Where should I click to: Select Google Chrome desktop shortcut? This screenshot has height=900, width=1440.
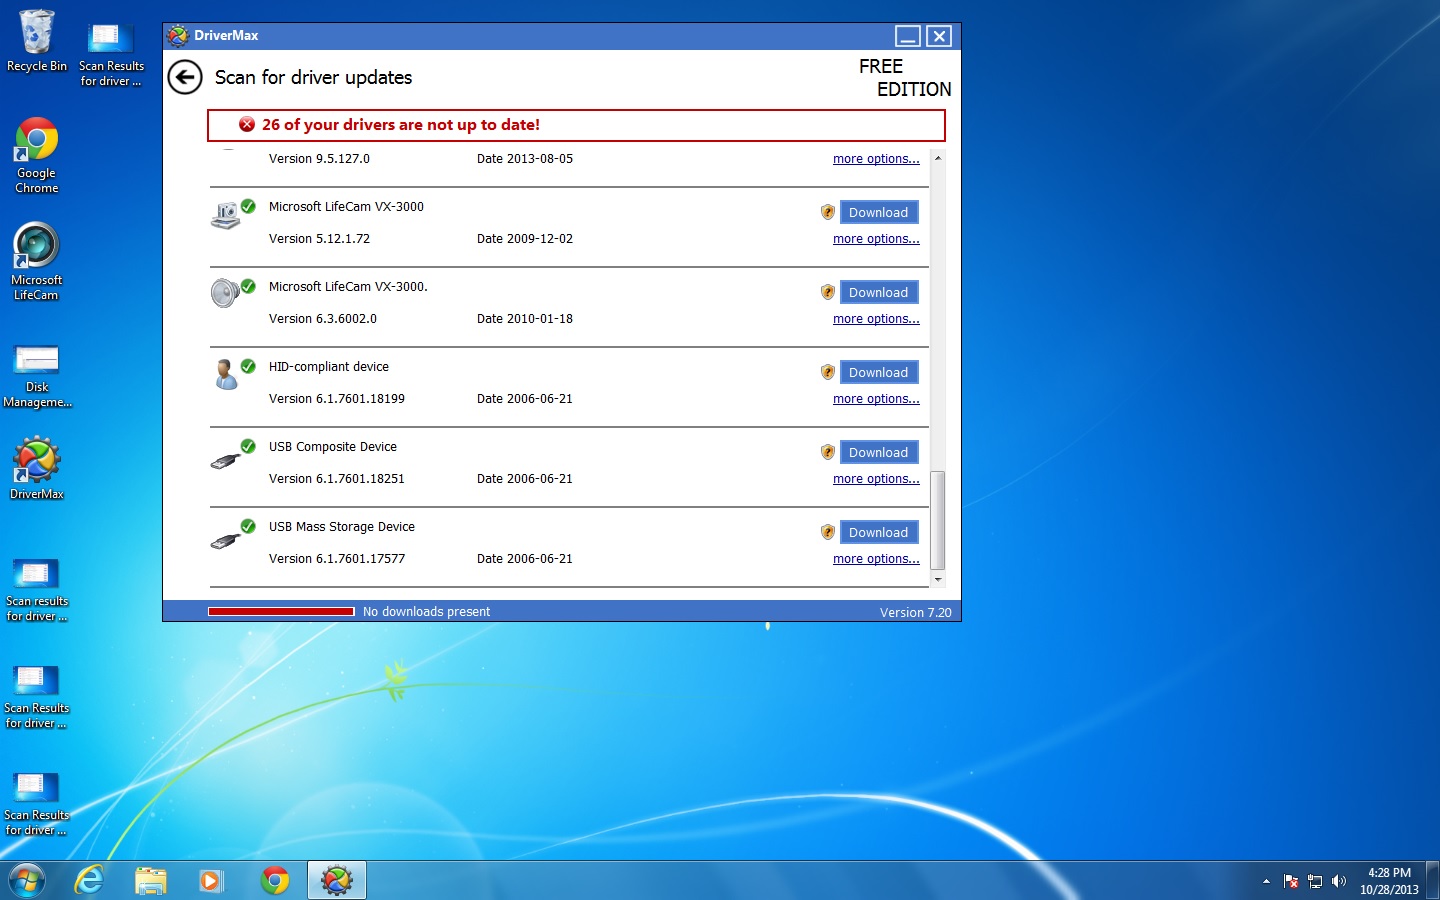click(37, 155)
